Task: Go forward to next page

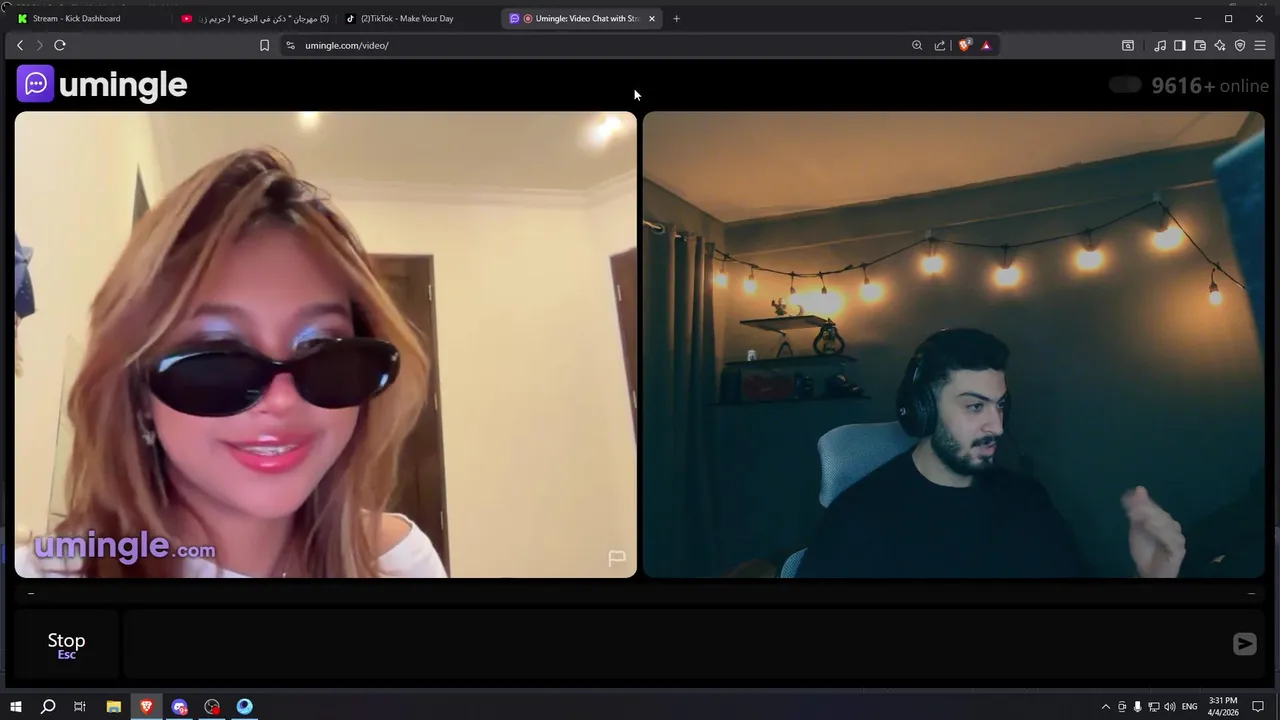Action: pos(40,45)
